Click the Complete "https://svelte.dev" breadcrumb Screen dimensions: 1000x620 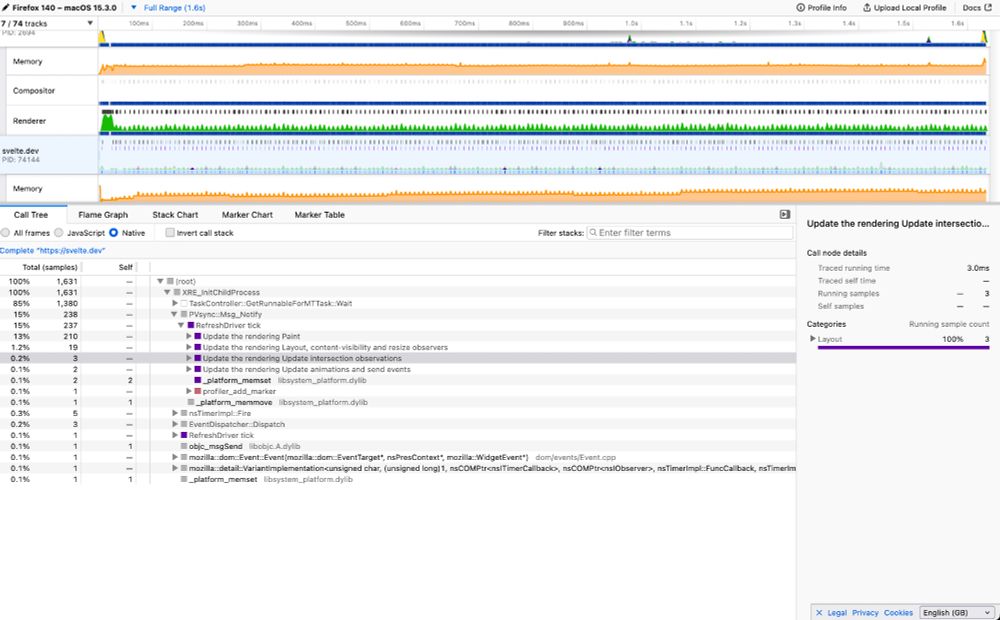coord(52,251)
